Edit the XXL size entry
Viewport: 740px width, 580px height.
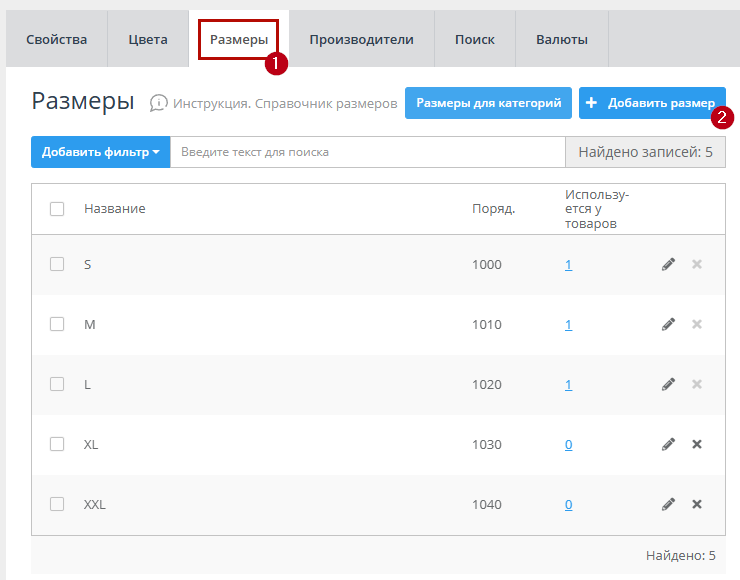click(668, 504)
